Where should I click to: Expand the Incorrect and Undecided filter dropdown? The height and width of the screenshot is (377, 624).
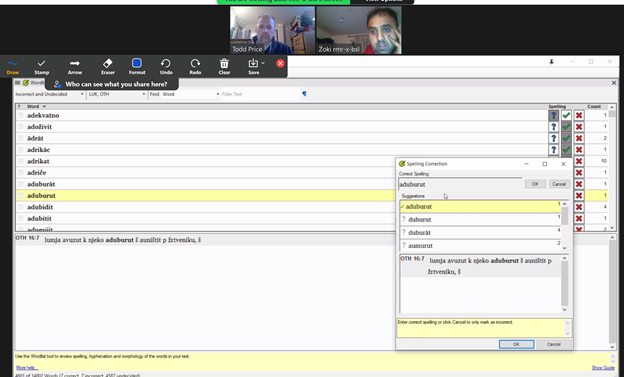pos(82,94)
